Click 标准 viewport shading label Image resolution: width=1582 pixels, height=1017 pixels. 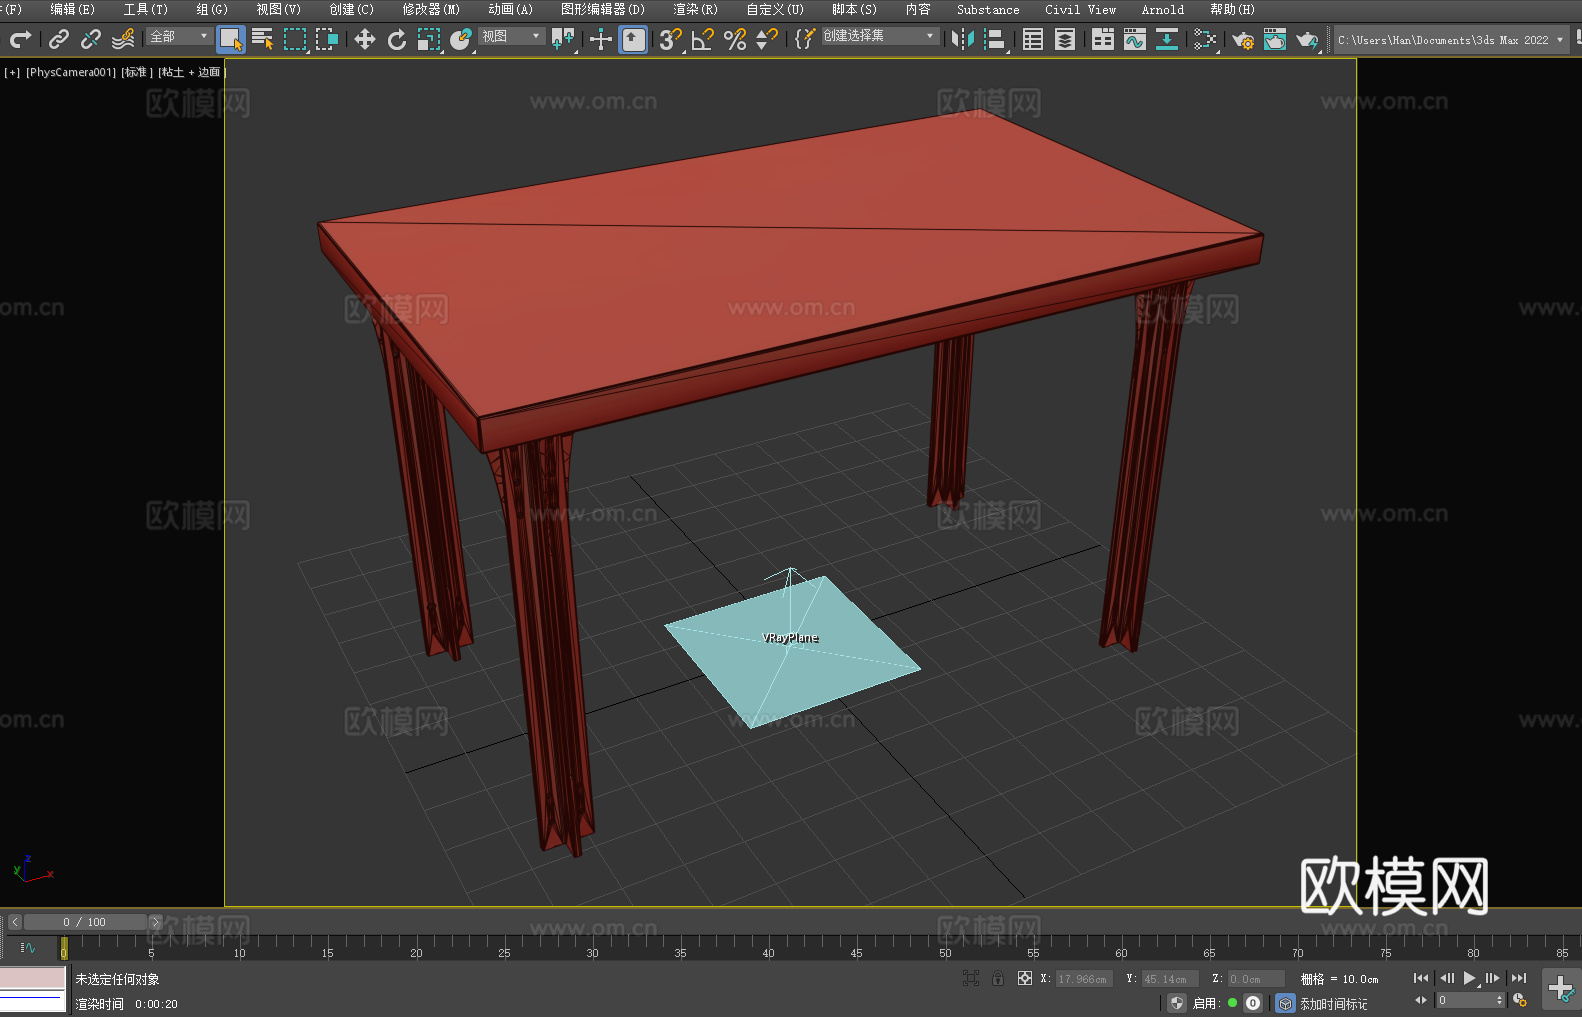137,72
